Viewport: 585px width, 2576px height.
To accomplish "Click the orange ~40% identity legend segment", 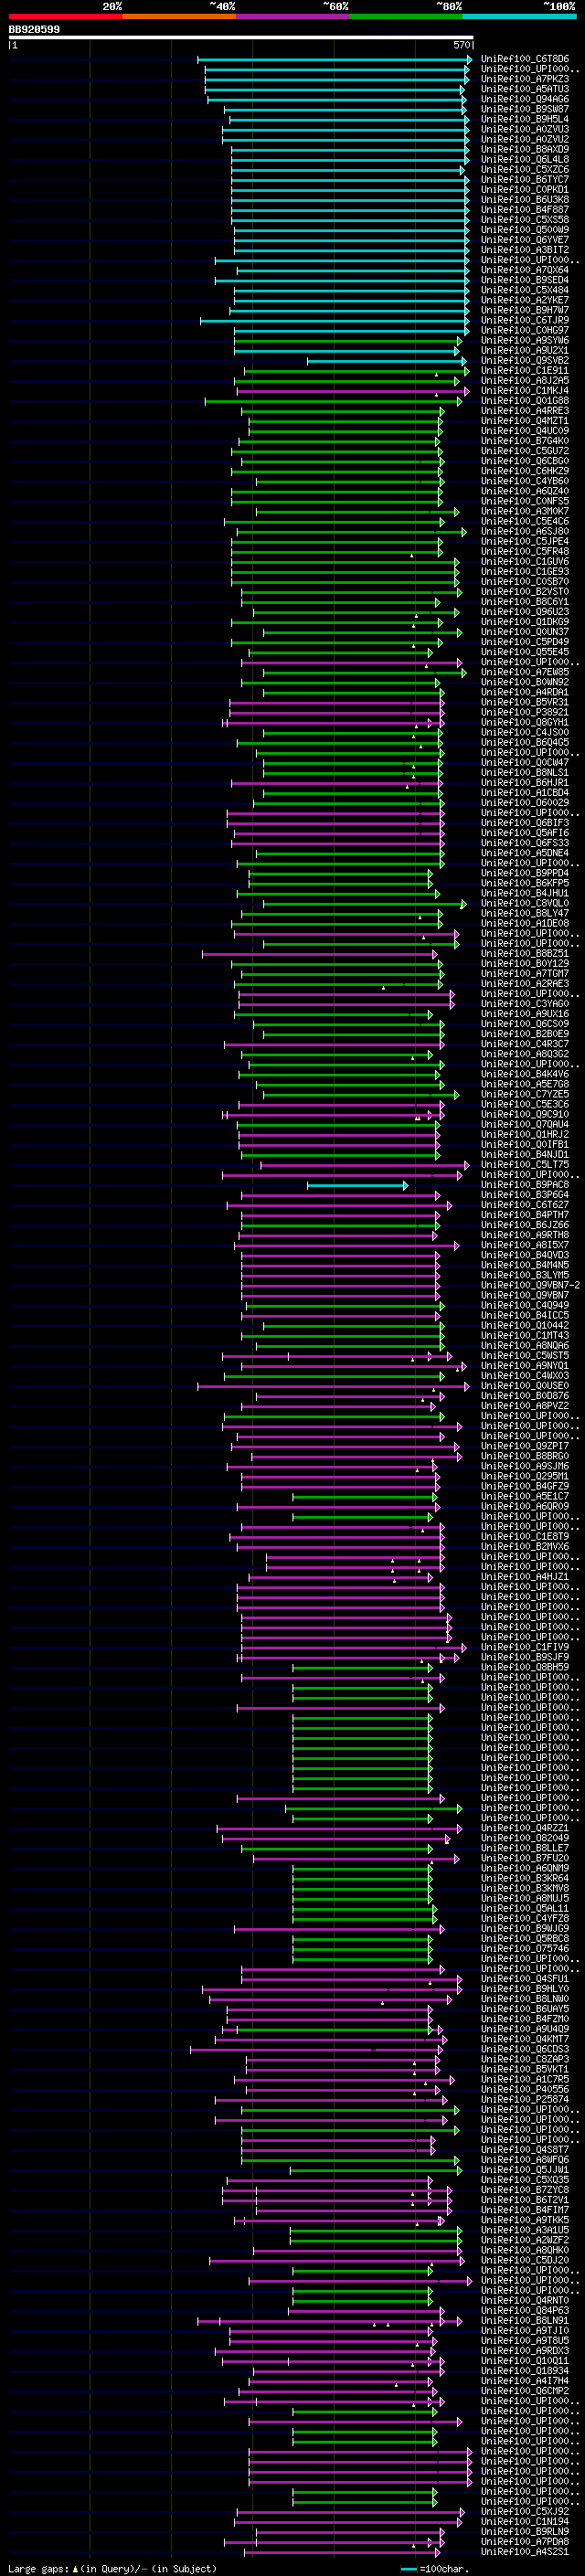I will 179,17.
